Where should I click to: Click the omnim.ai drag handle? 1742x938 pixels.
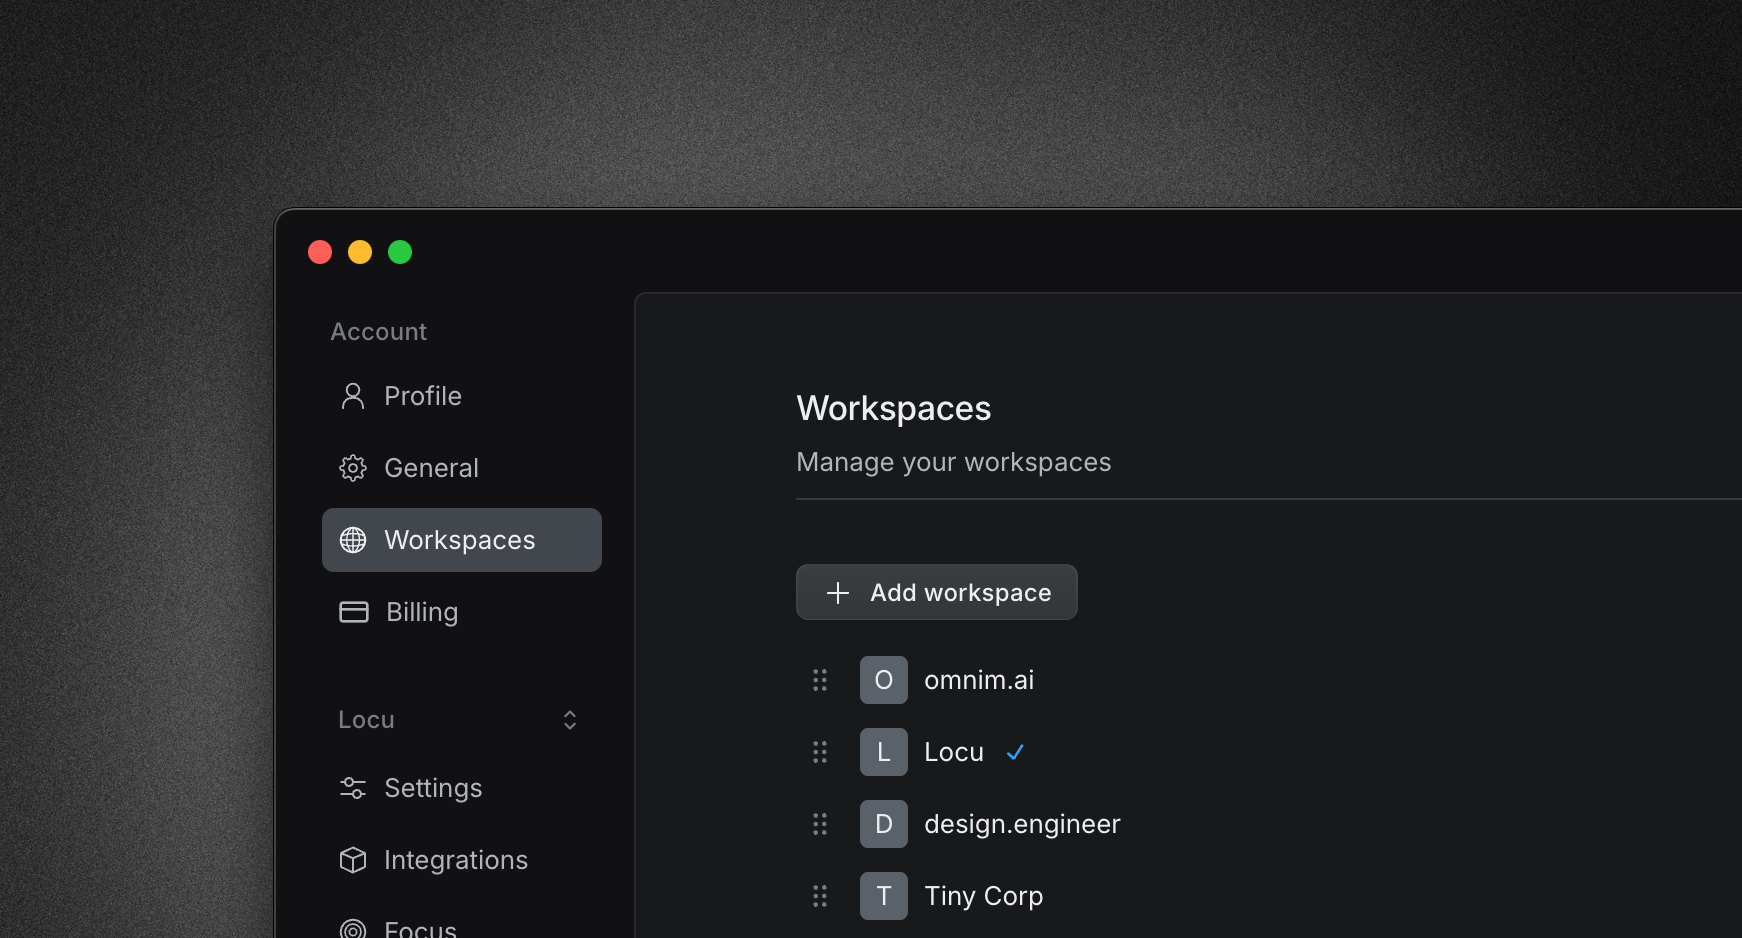tap(820, 680)
